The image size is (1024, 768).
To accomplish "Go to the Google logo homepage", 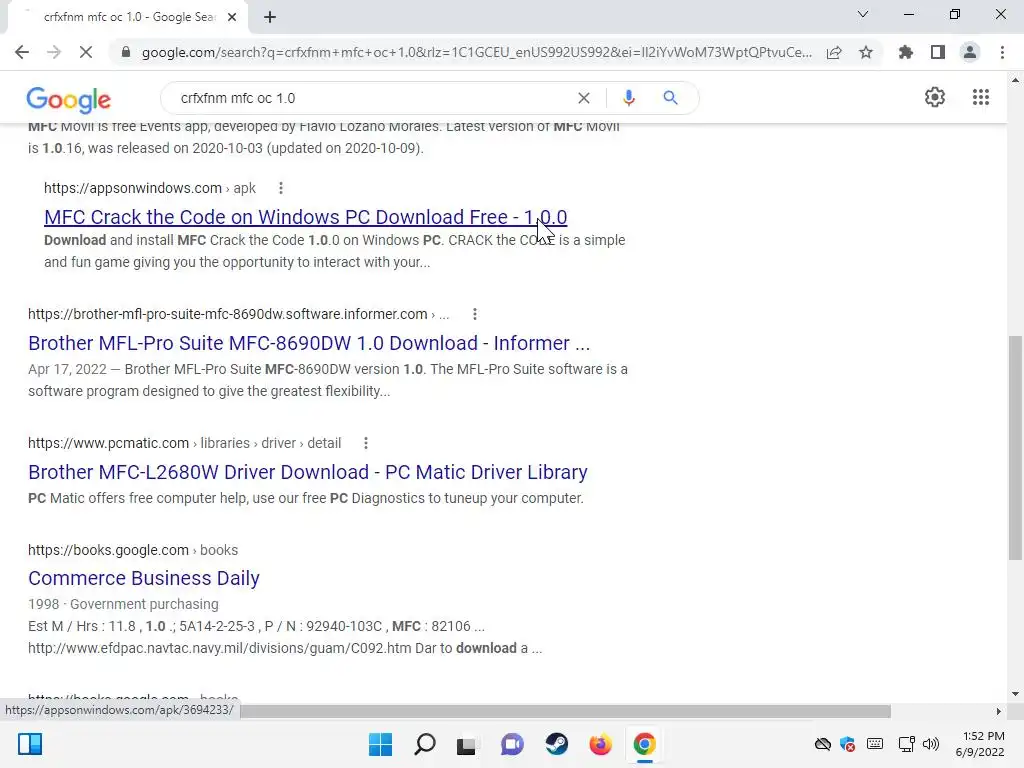I will tap(69, 99).
